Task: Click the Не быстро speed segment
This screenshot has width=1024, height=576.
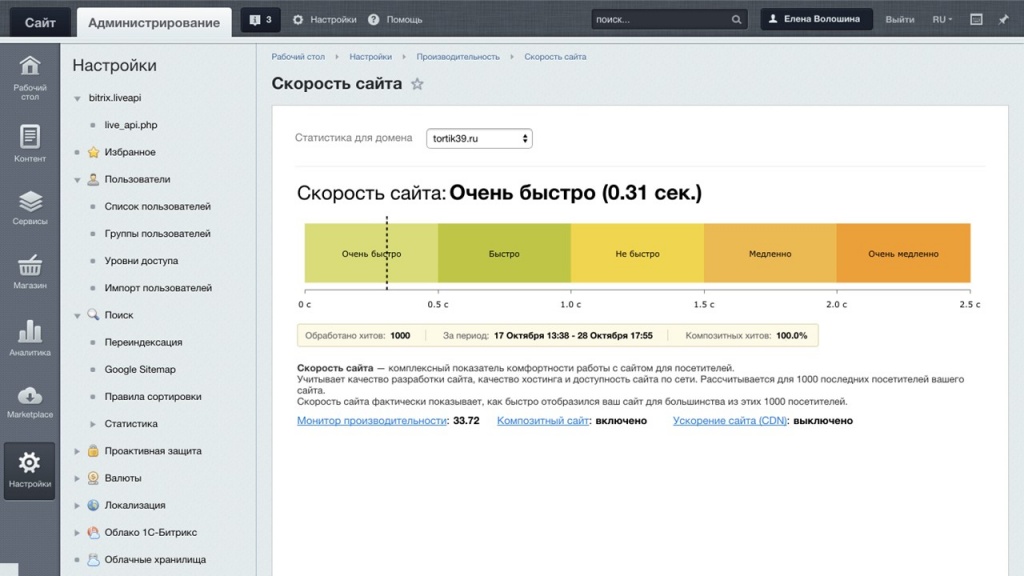Action: (637, 253)
